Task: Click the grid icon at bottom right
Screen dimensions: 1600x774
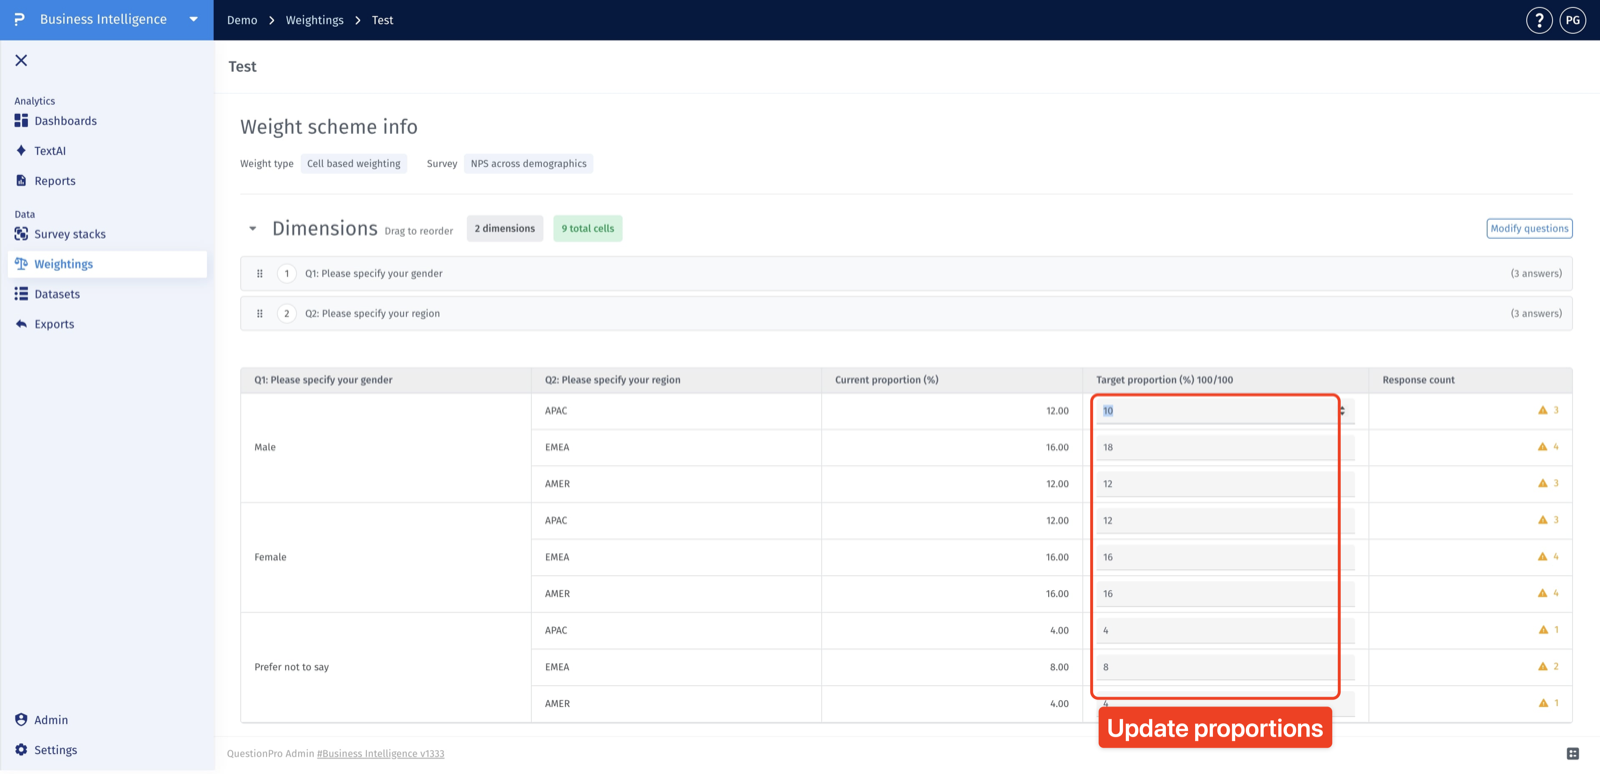Action: 1573,754
